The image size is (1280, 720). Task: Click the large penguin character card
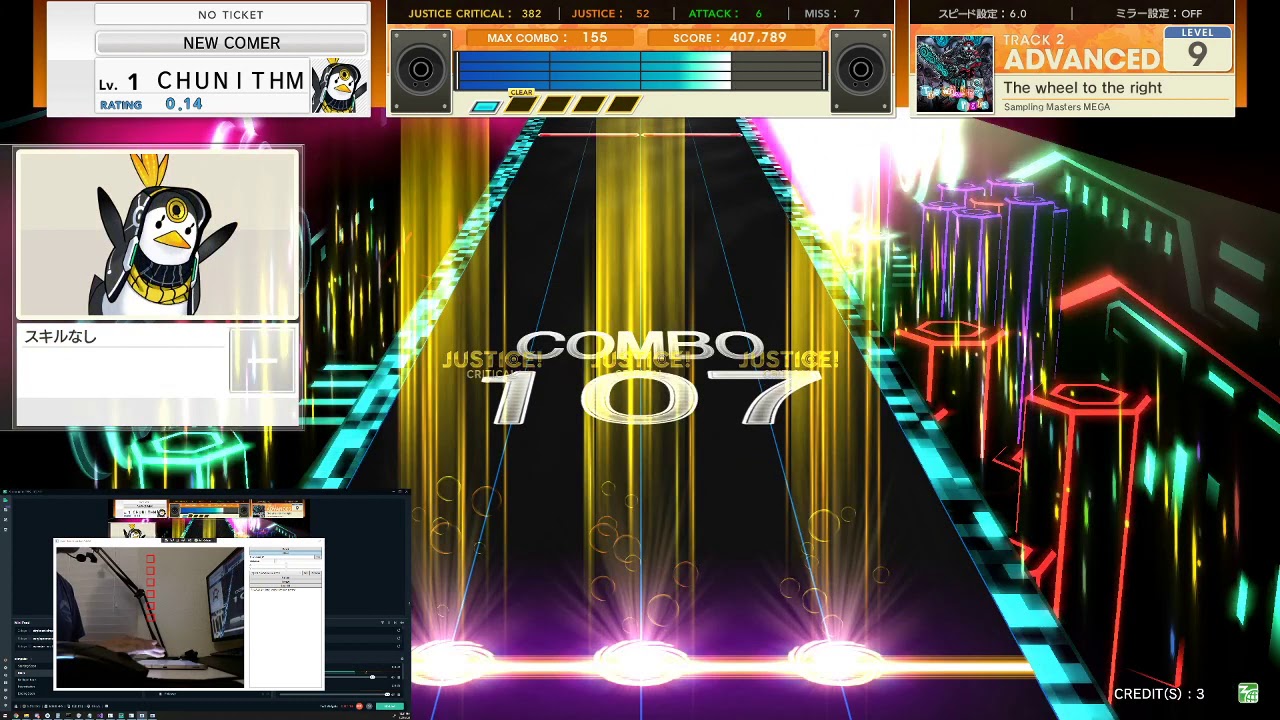pos(158,235)
